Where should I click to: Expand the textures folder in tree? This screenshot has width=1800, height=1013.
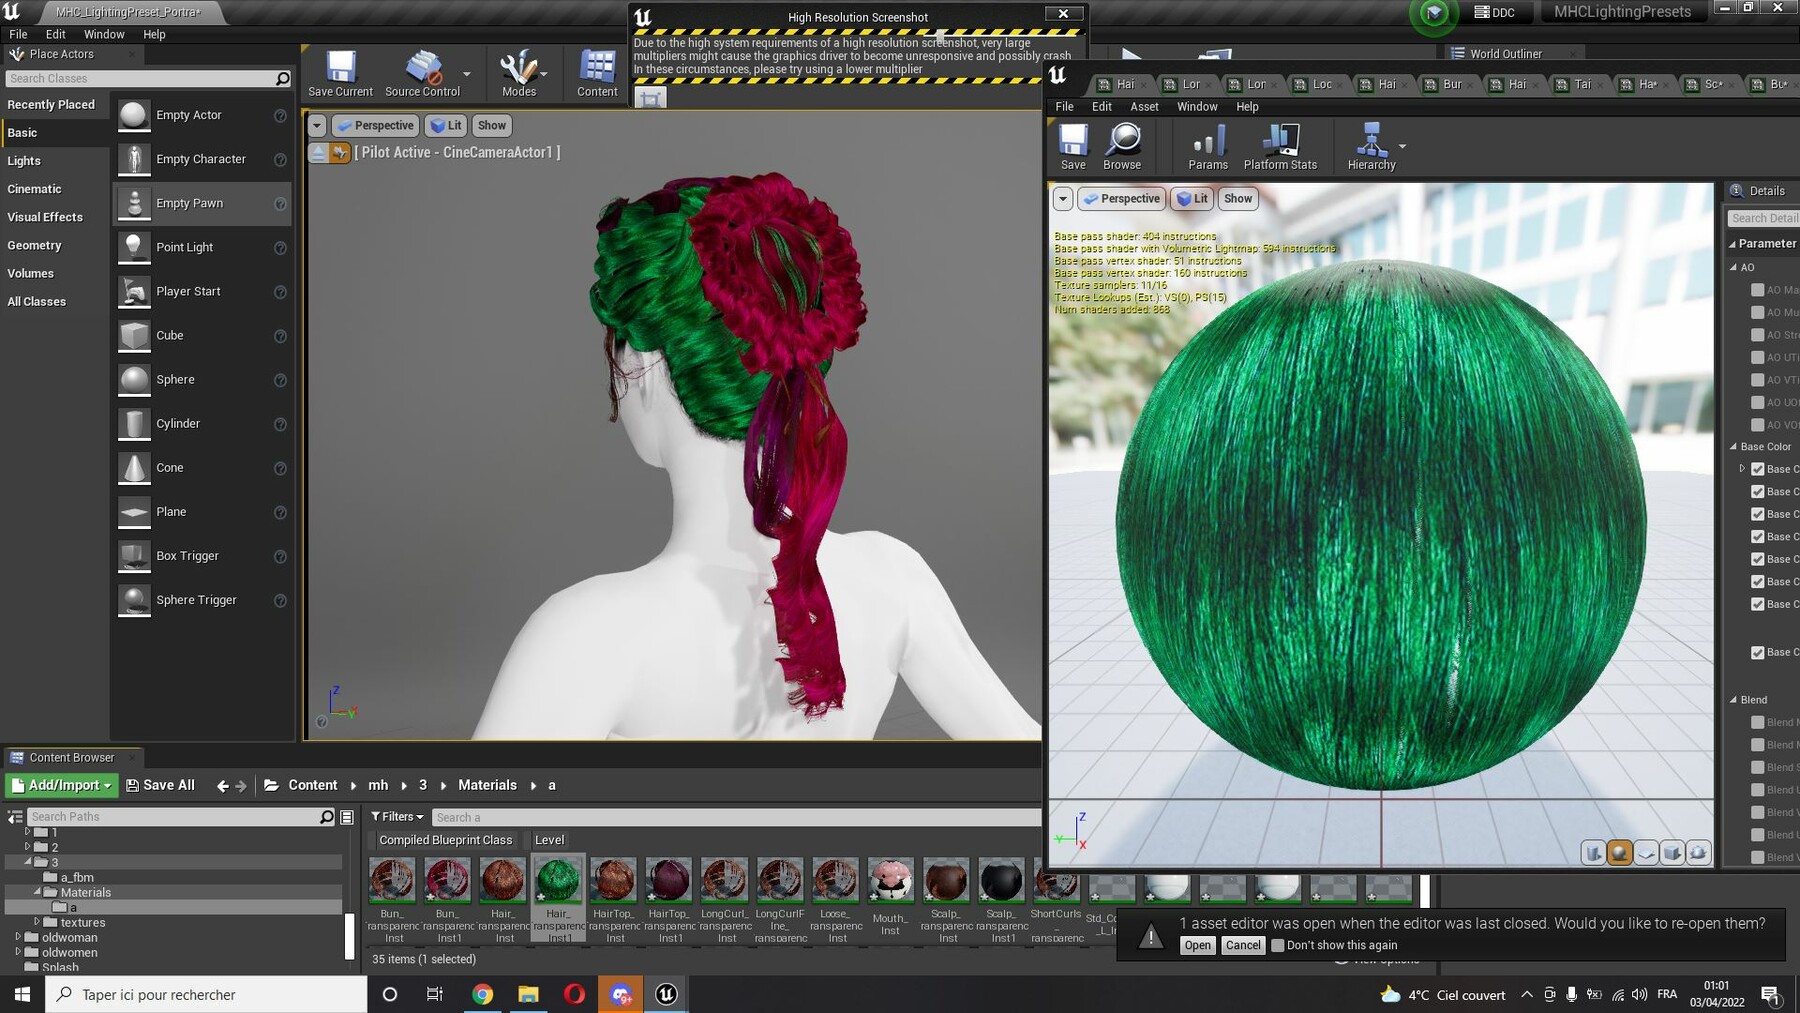point(37,922)
